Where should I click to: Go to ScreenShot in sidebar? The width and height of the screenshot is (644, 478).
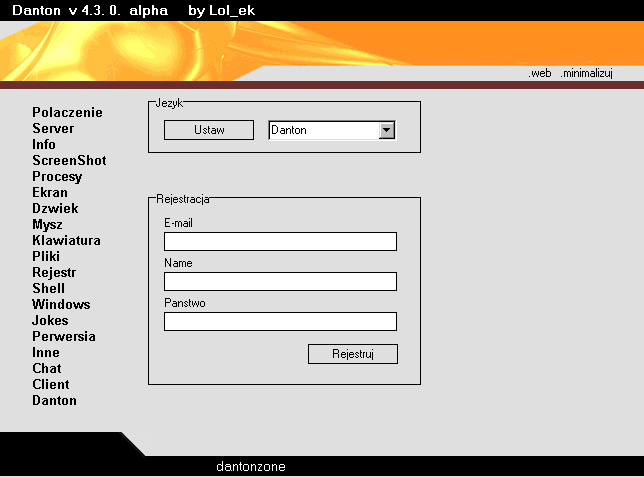(69, 161)
